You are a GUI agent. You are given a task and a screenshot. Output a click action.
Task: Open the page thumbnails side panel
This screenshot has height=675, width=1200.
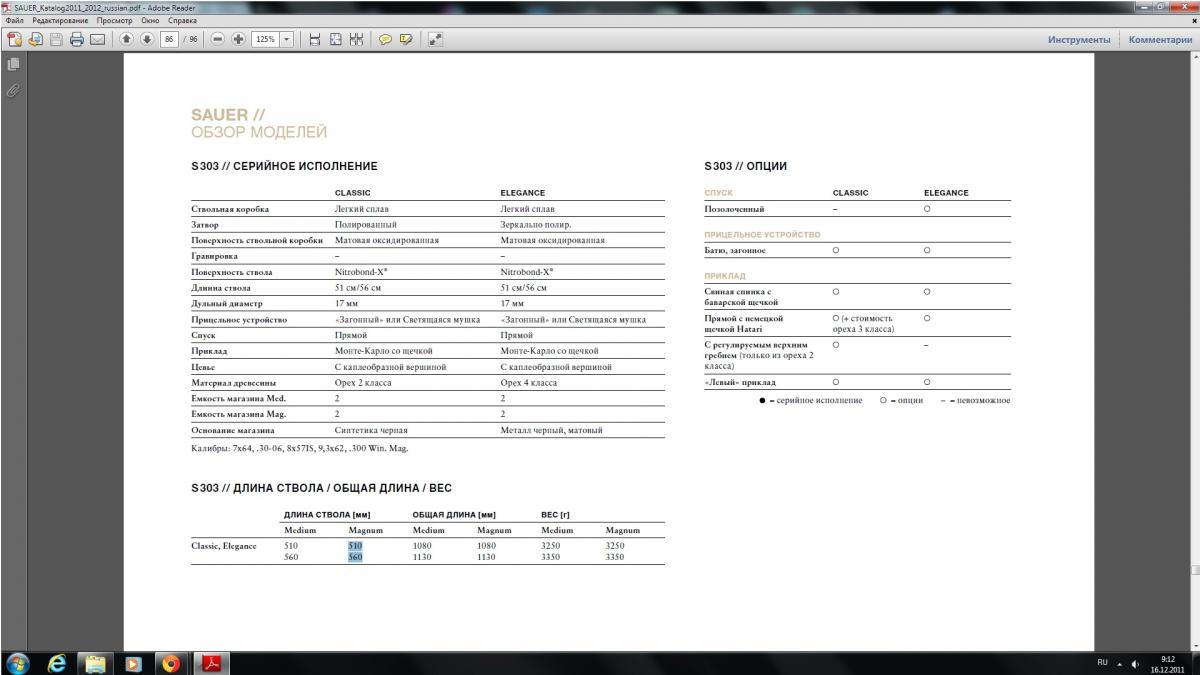tap(13, 65)
